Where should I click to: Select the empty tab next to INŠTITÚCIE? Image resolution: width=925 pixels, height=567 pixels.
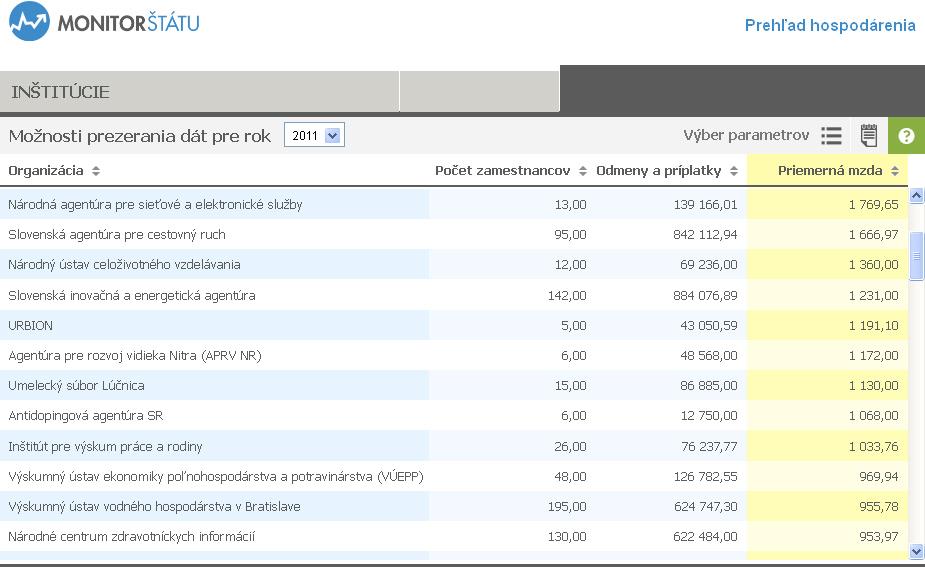pyautogui.click(x=479, y=92)
